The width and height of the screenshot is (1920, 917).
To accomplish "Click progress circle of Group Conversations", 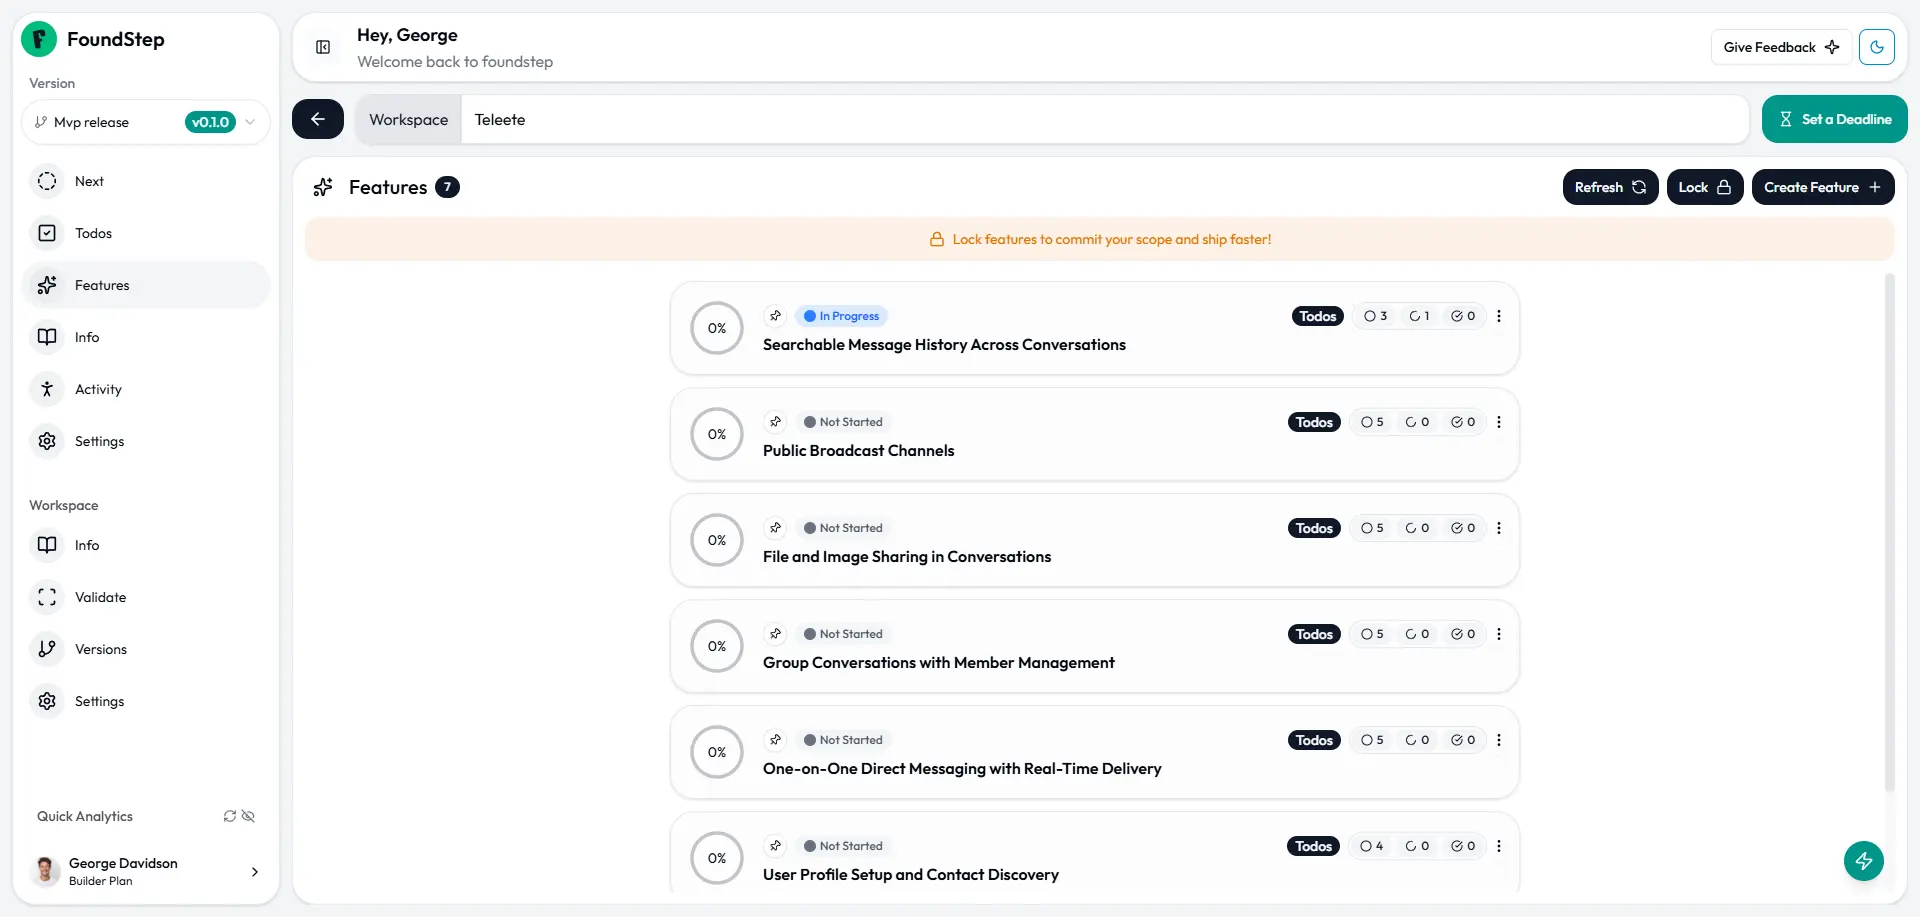I will coord(717,646).
